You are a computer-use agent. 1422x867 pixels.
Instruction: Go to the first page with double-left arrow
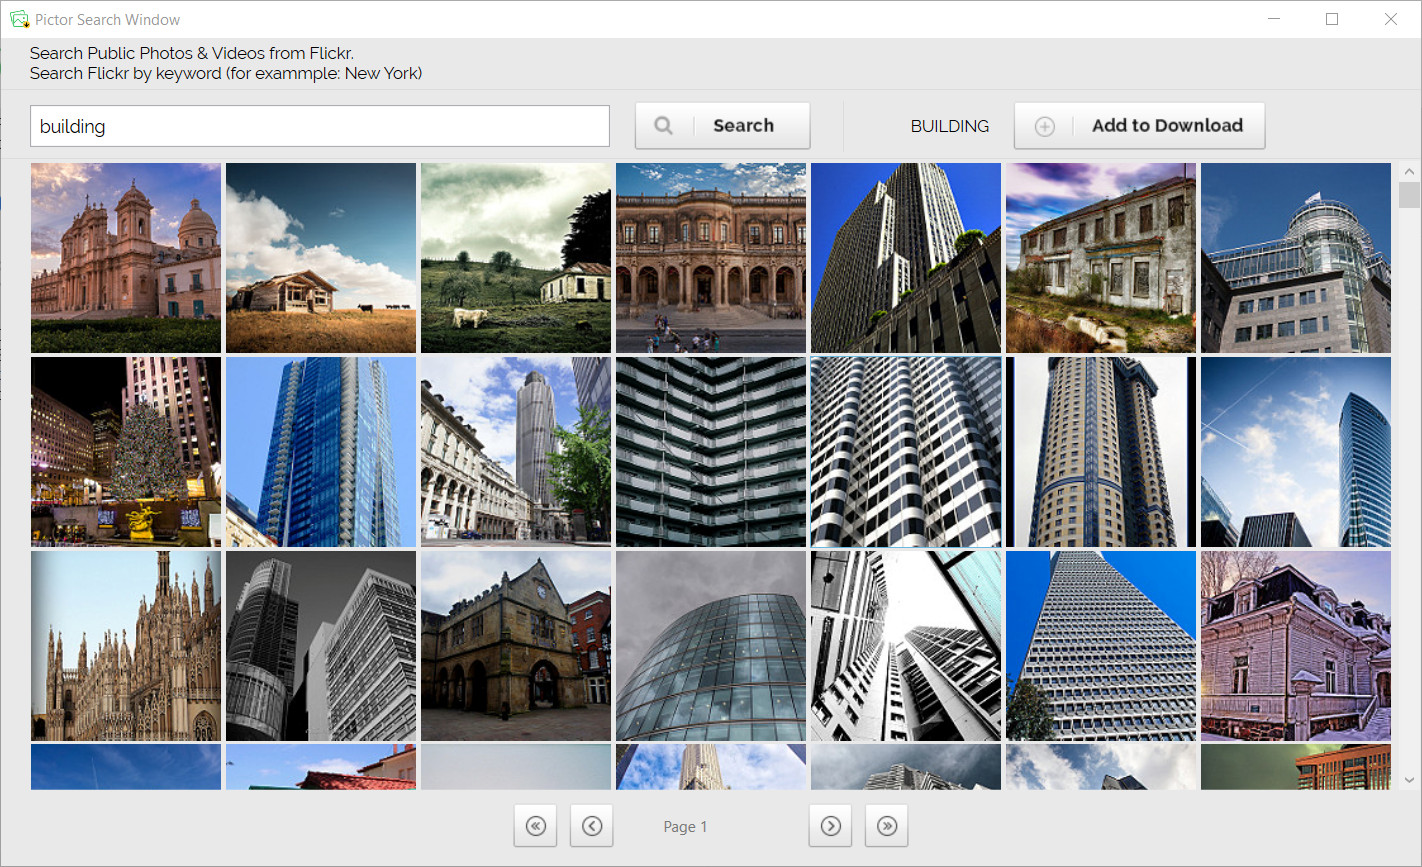tap(536, 826)
